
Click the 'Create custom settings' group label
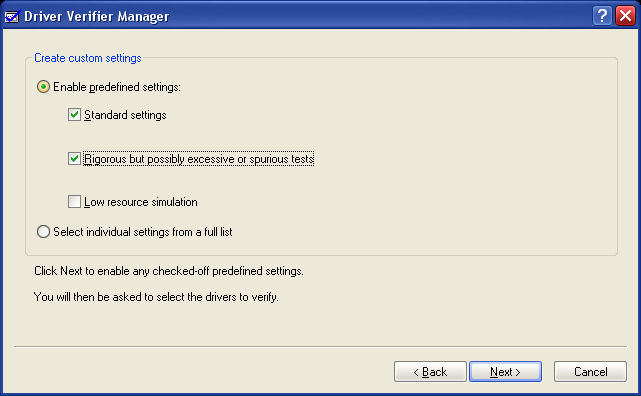point(87,58)
